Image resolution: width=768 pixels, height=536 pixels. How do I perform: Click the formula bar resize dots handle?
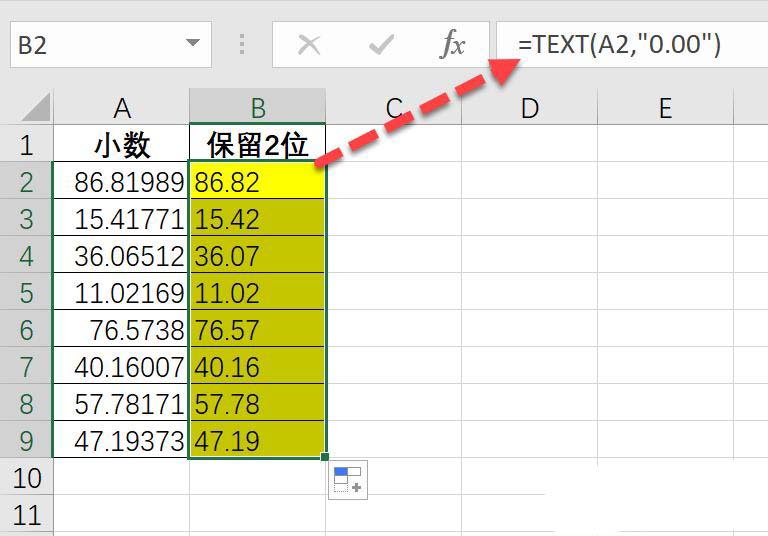tap(242, 45)
